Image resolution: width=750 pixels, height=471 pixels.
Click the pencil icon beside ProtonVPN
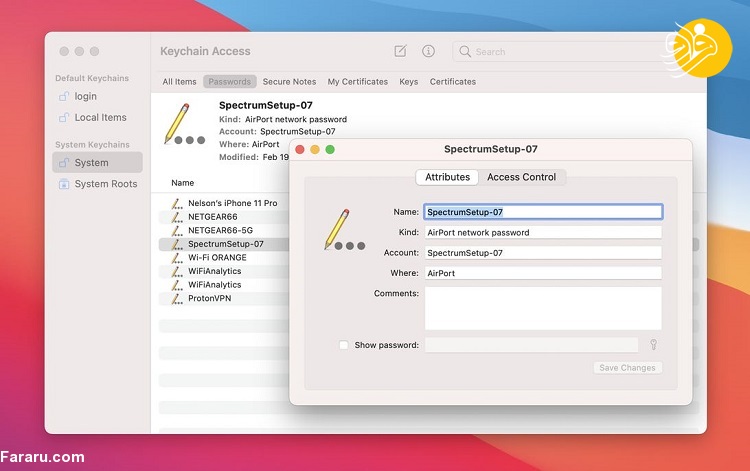(177, 299)
